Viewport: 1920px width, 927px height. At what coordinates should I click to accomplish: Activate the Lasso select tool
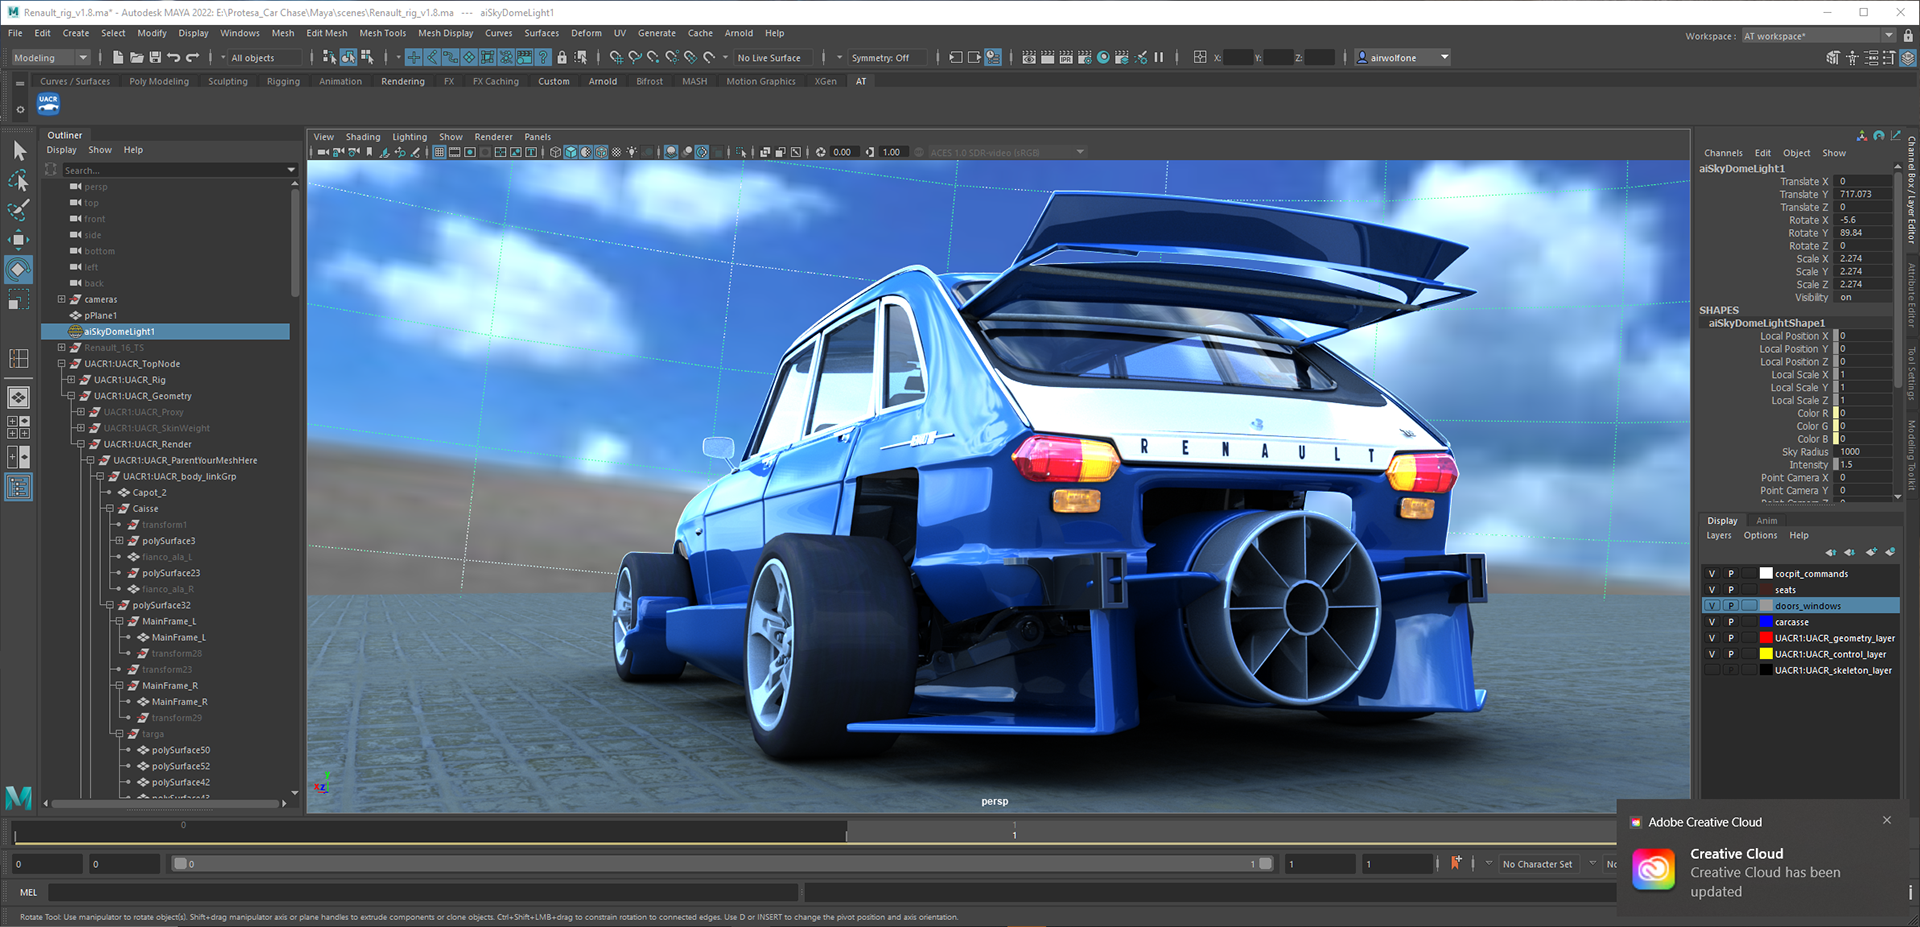coord(19,181)
